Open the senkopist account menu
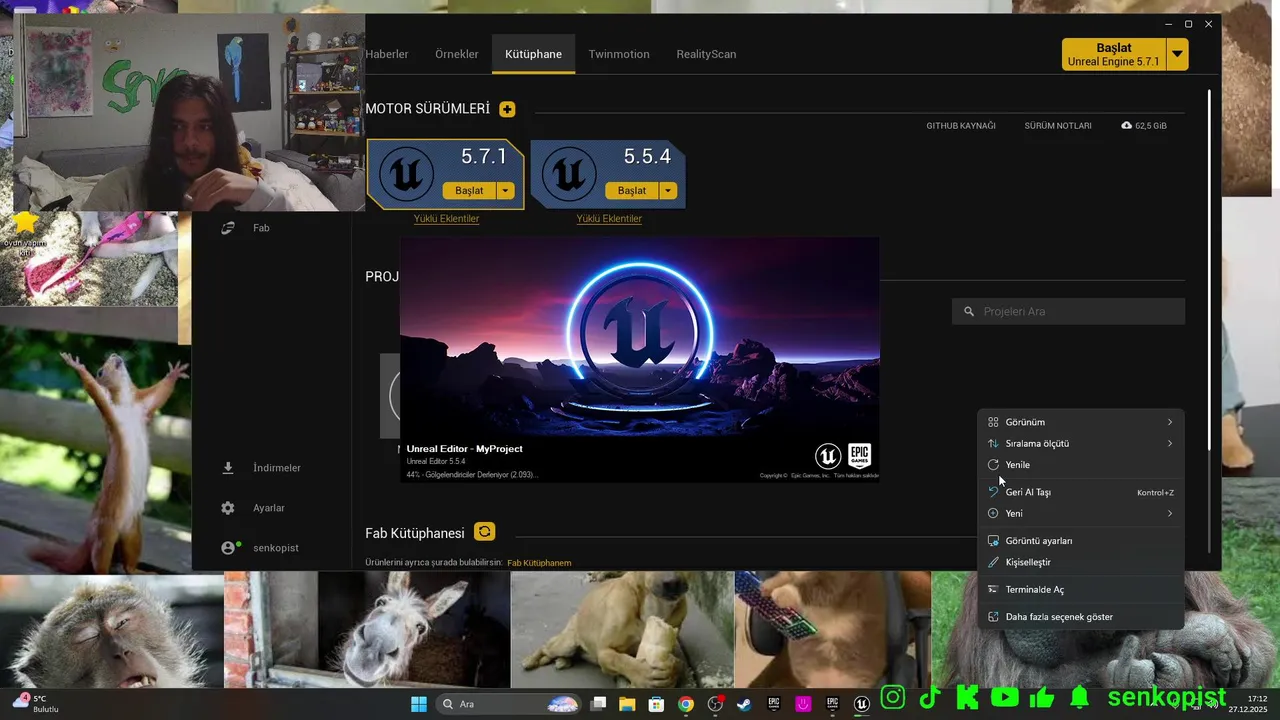The height and width of the screenshot is (720, 1280). pyautogui.click(x=260, y=548)
